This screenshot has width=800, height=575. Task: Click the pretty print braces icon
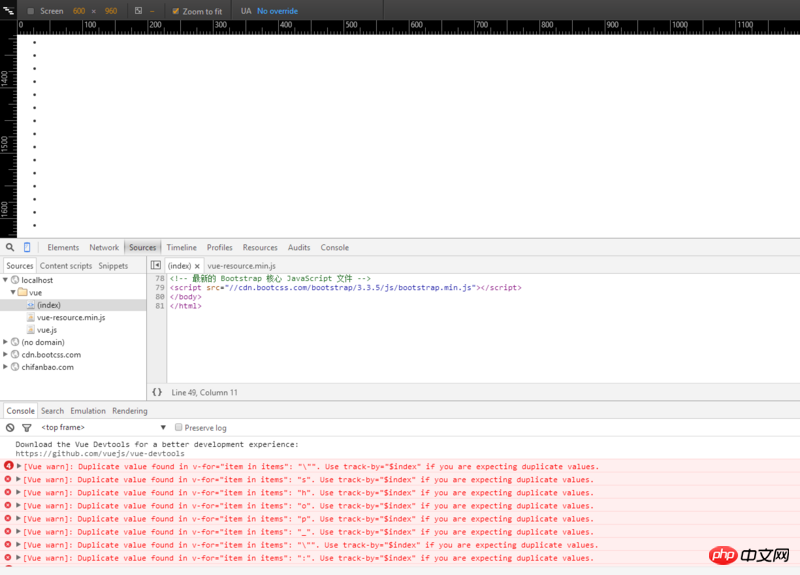pos(157,392)
